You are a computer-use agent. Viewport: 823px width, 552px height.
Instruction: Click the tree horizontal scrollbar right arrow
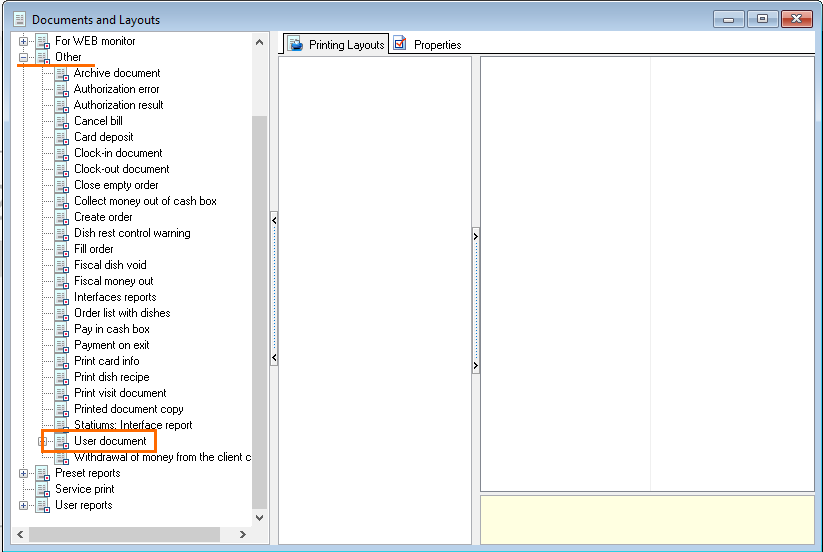(242, 535)
